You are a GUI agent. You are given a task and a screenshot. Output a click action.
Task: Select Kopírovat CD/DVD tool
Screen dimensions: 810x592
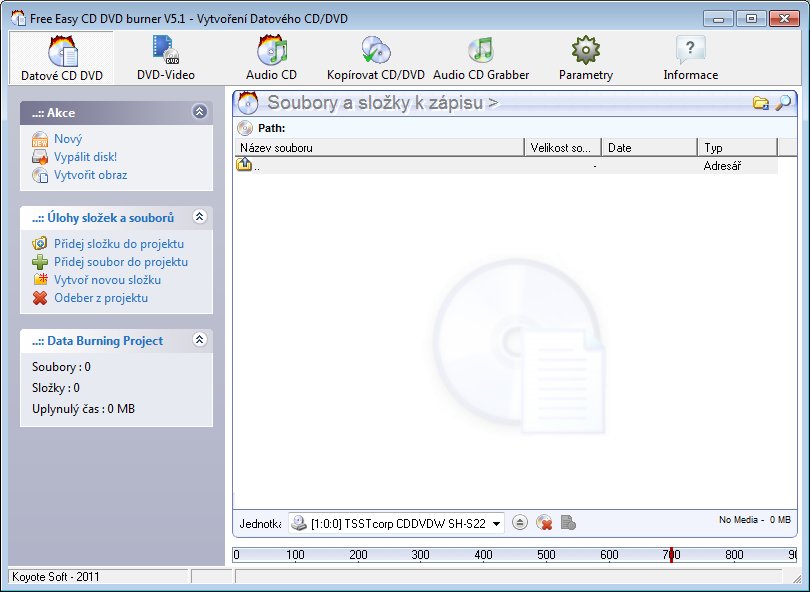click(x=376, y=58)
